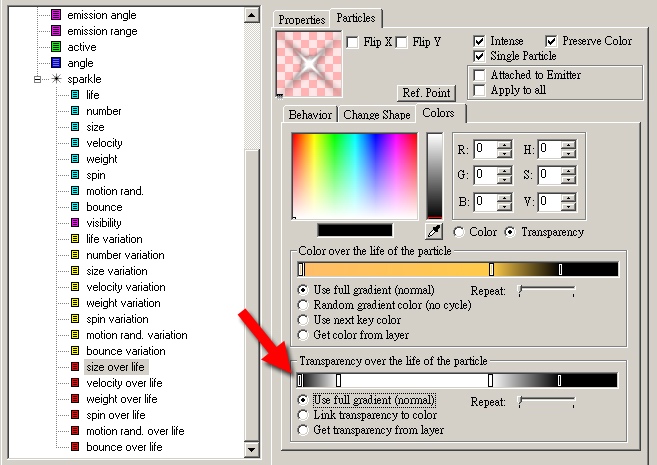Click the teal icon beside velocity

[75, 143]
